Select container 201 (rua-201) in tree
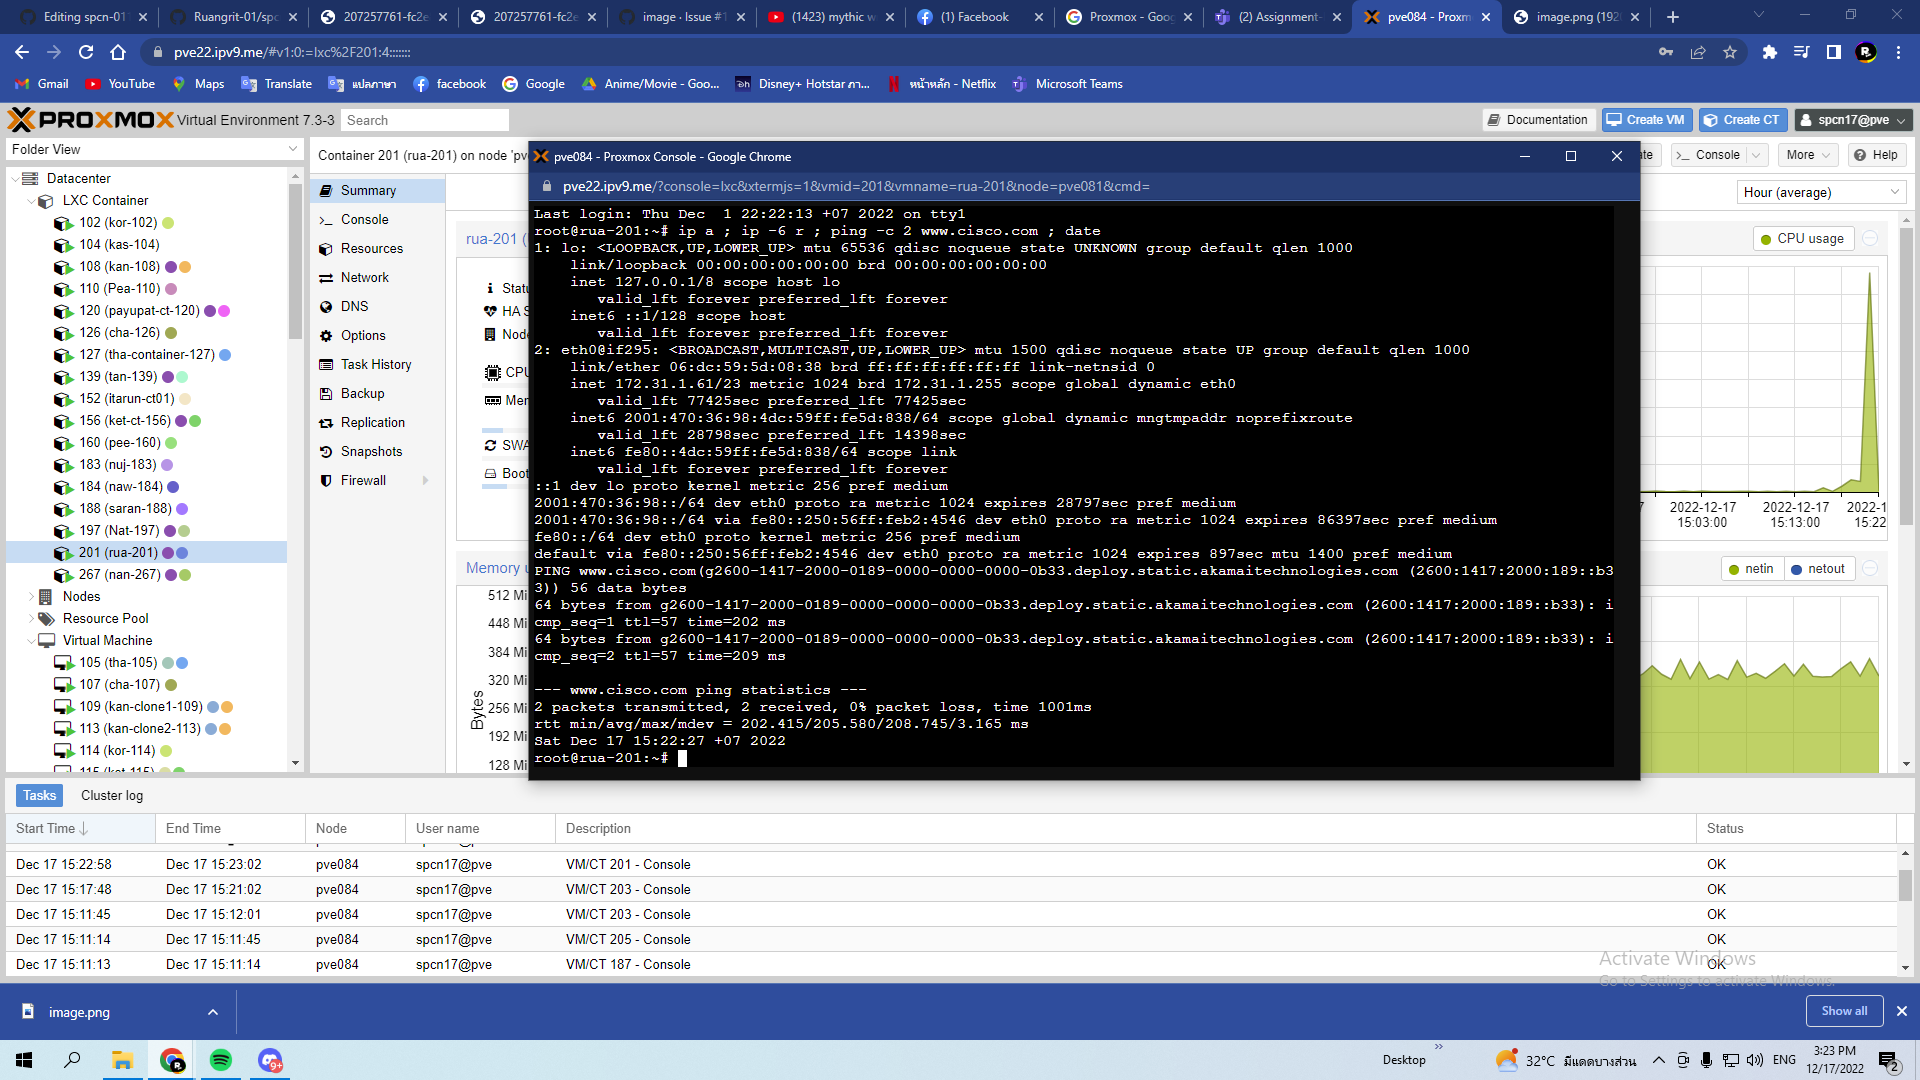This screenshot has height=1080, width=1920. [x=146, y=553]
